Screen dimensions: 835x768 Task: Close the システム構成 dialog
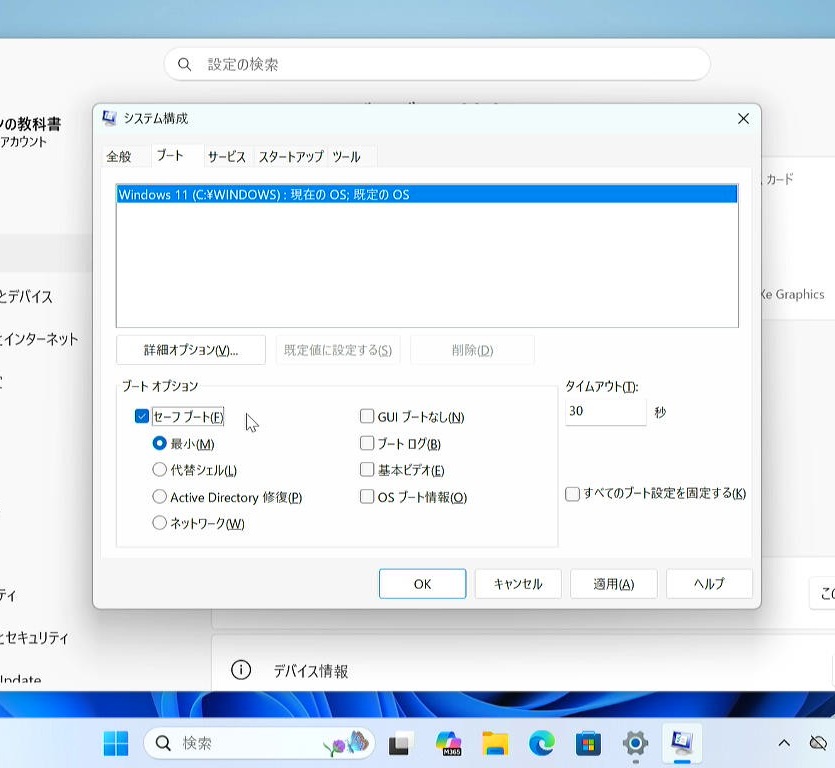(743, 118)
